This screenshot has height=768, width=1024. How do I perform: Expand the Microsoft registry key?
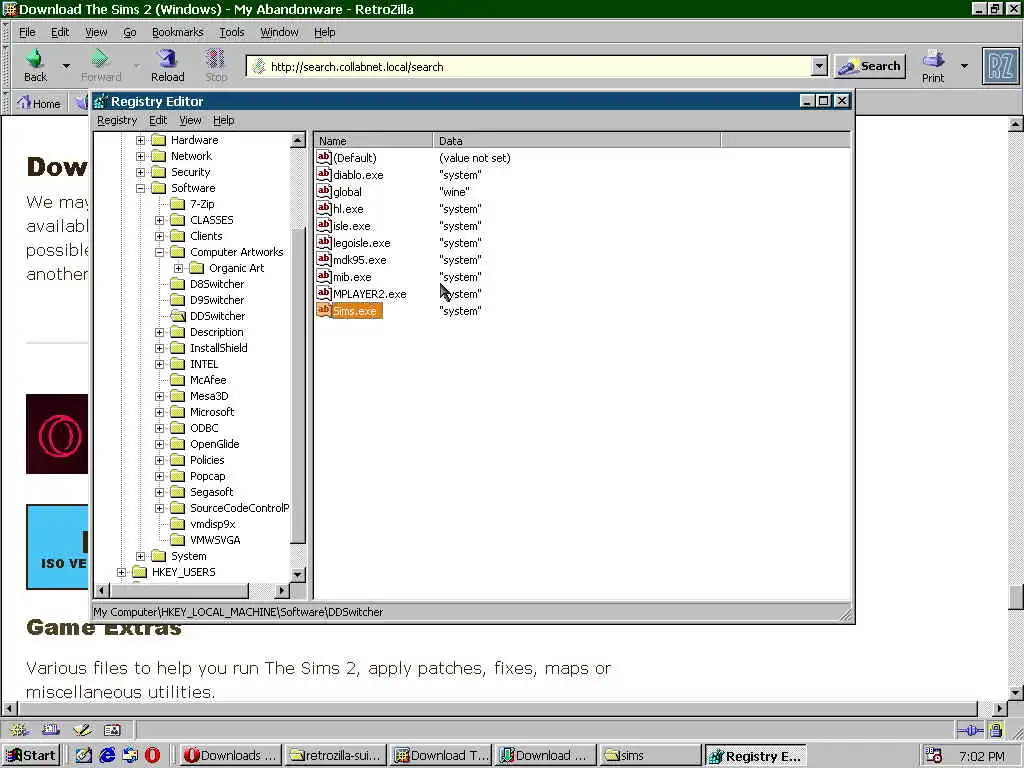click(159, 412)
